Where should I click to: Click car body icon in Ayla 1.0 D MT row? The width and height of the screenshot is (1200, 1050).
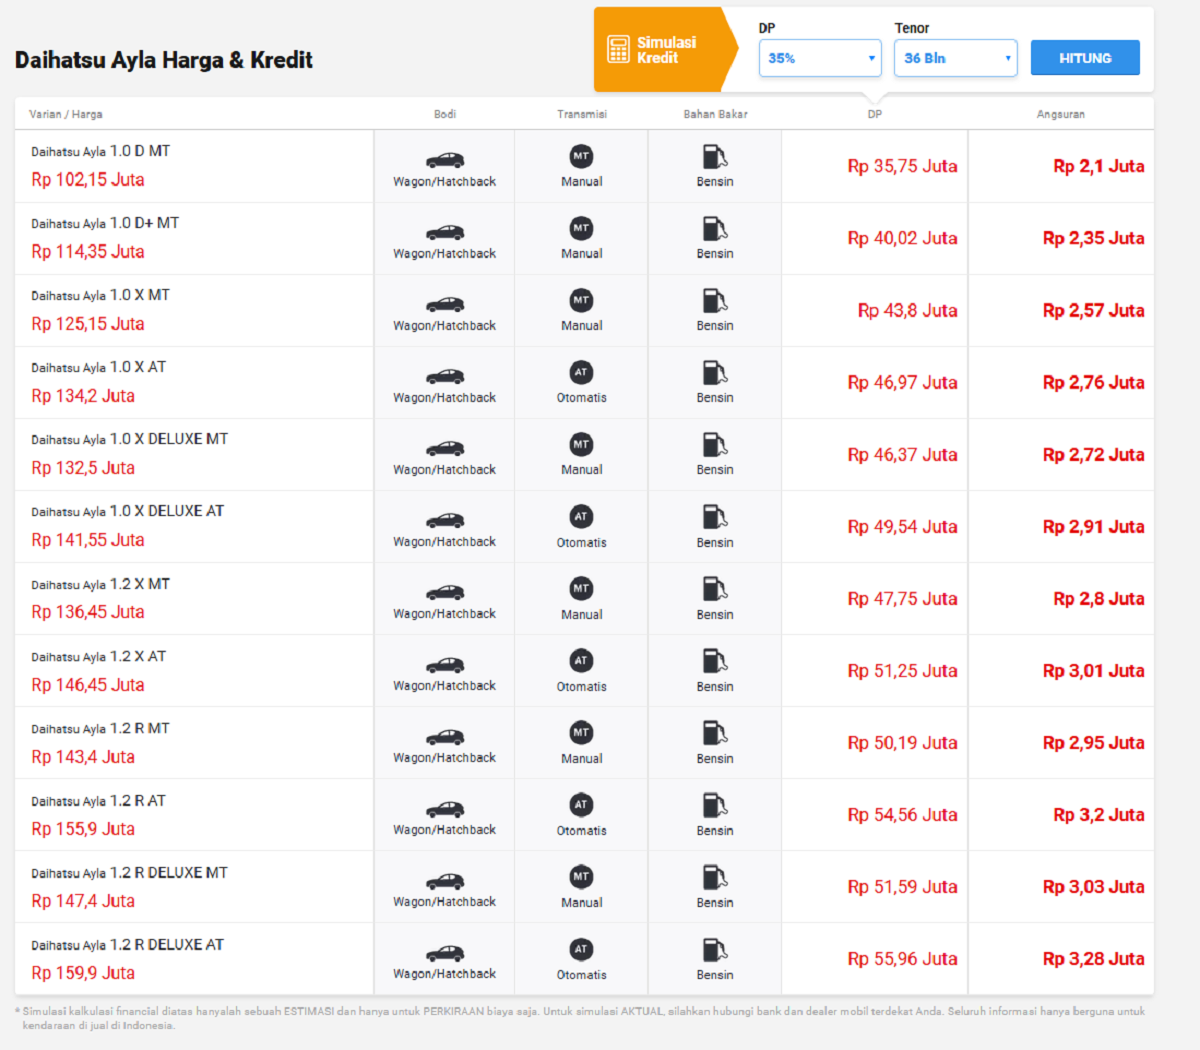445,160
